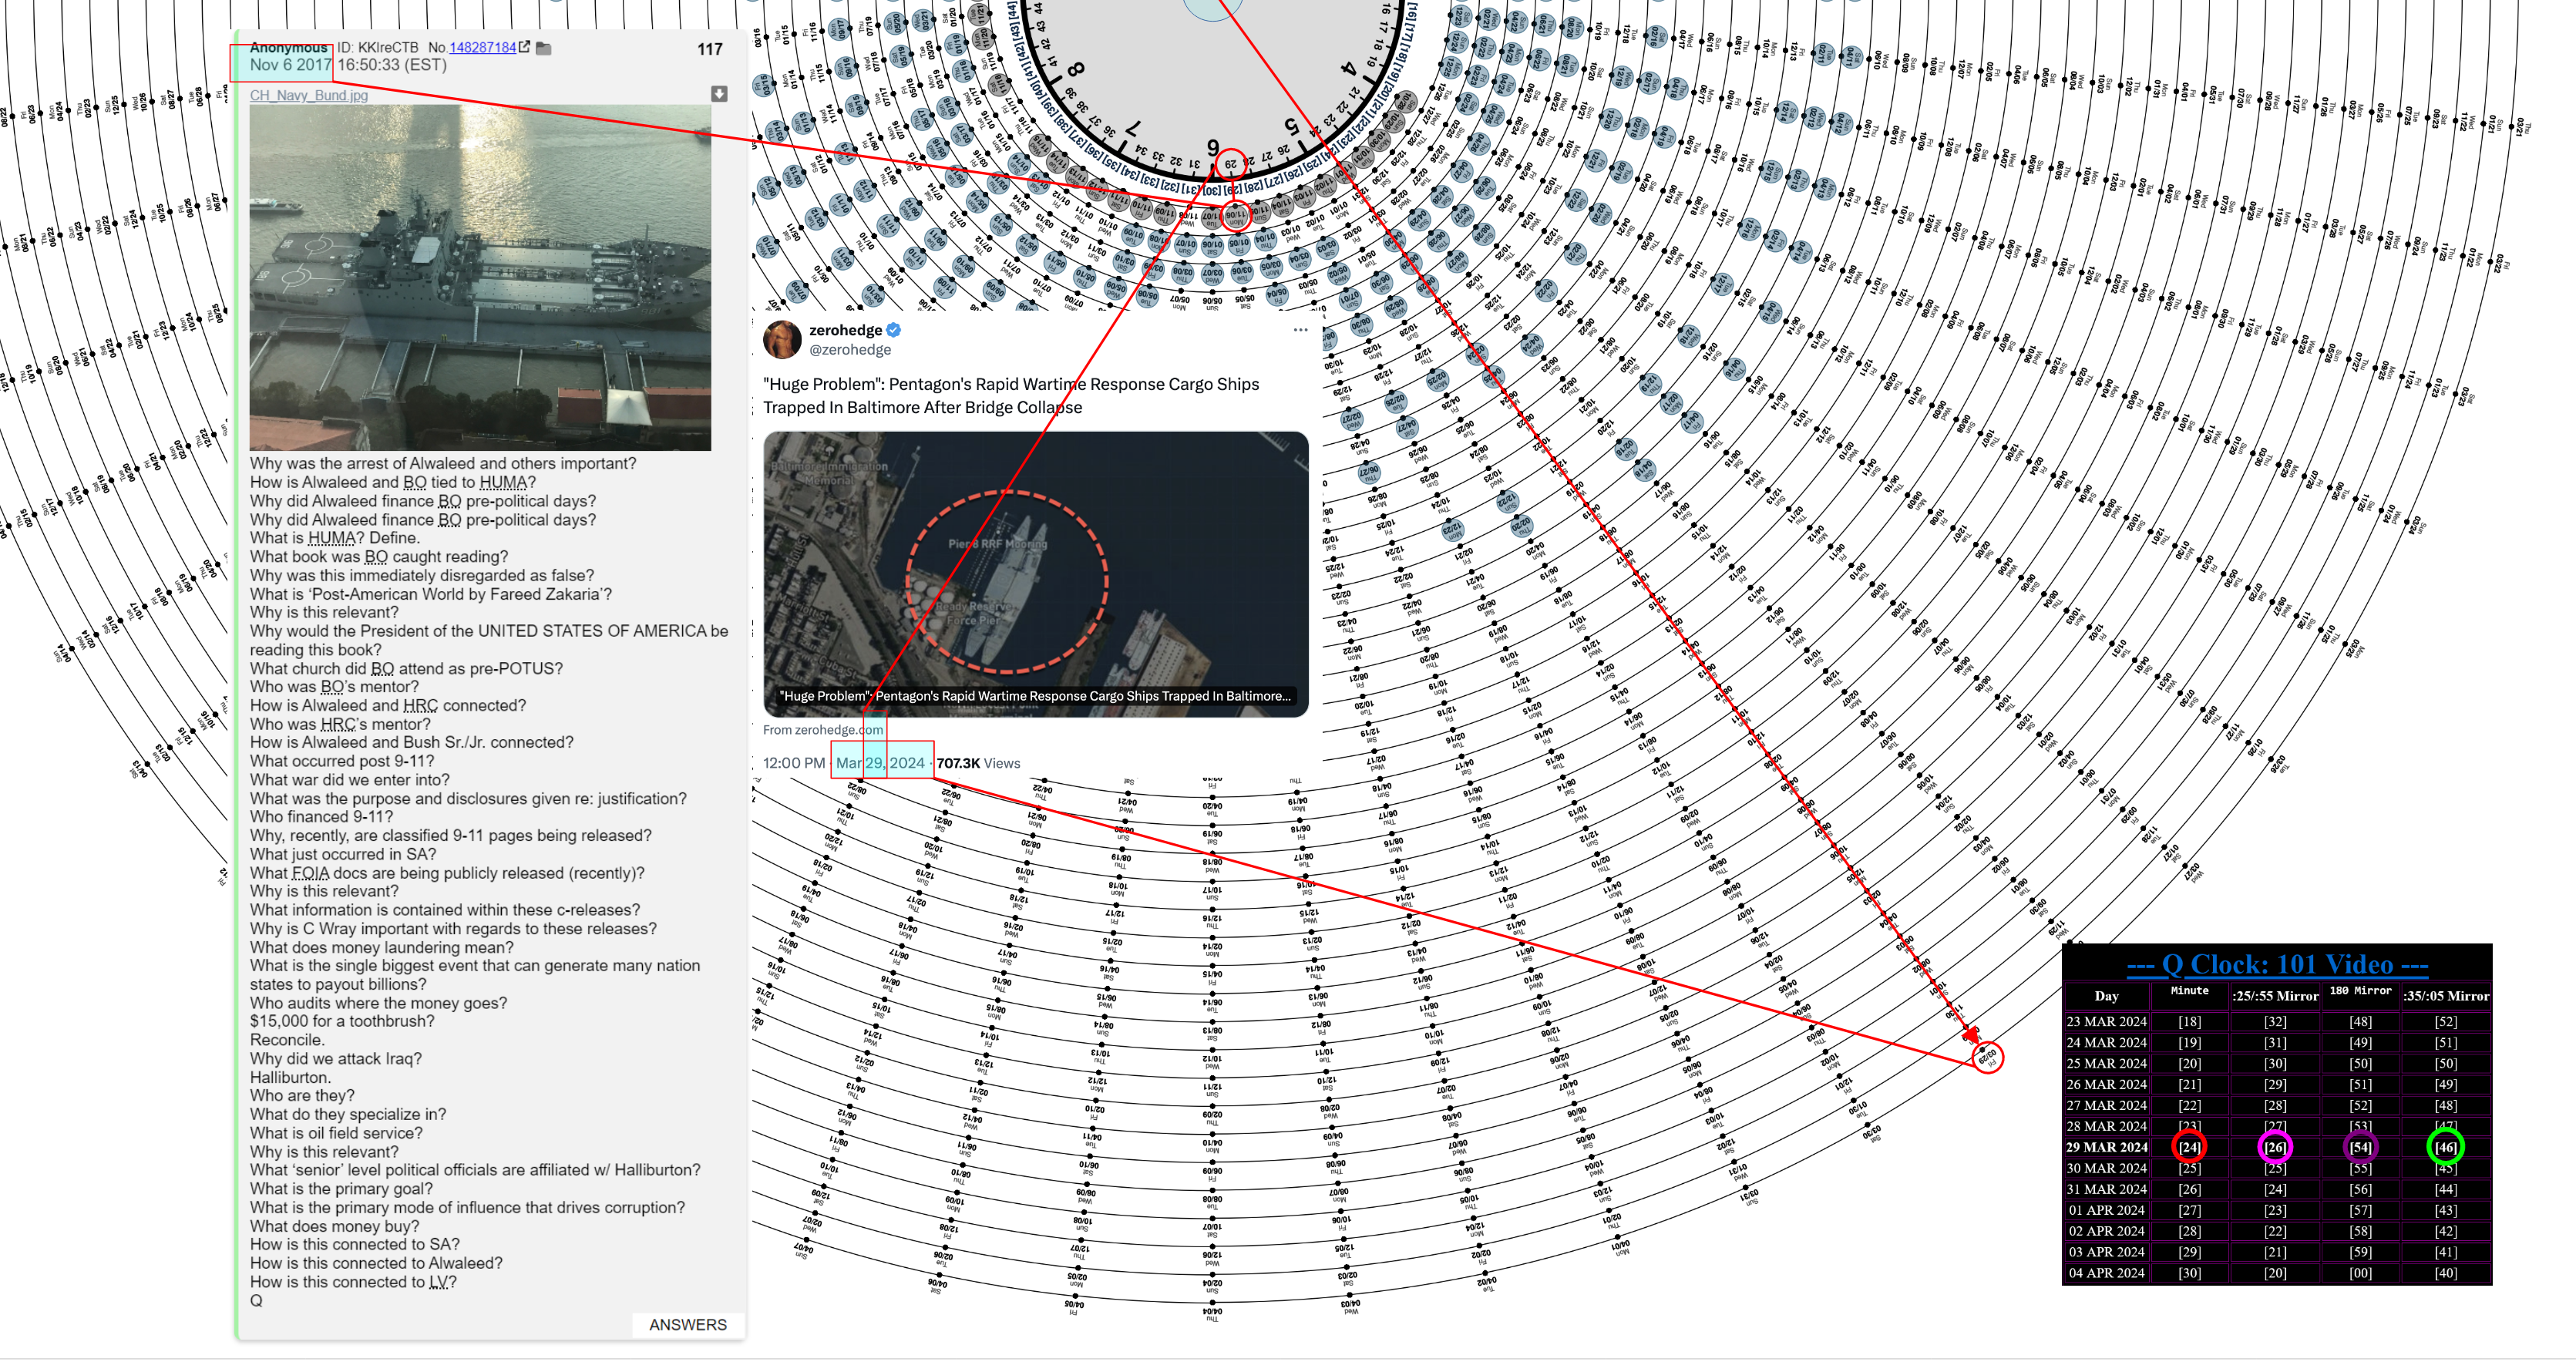Click the 'From zerohedge.com' source text
The image size is (2576, 1362).
click(x=823, y=730)
